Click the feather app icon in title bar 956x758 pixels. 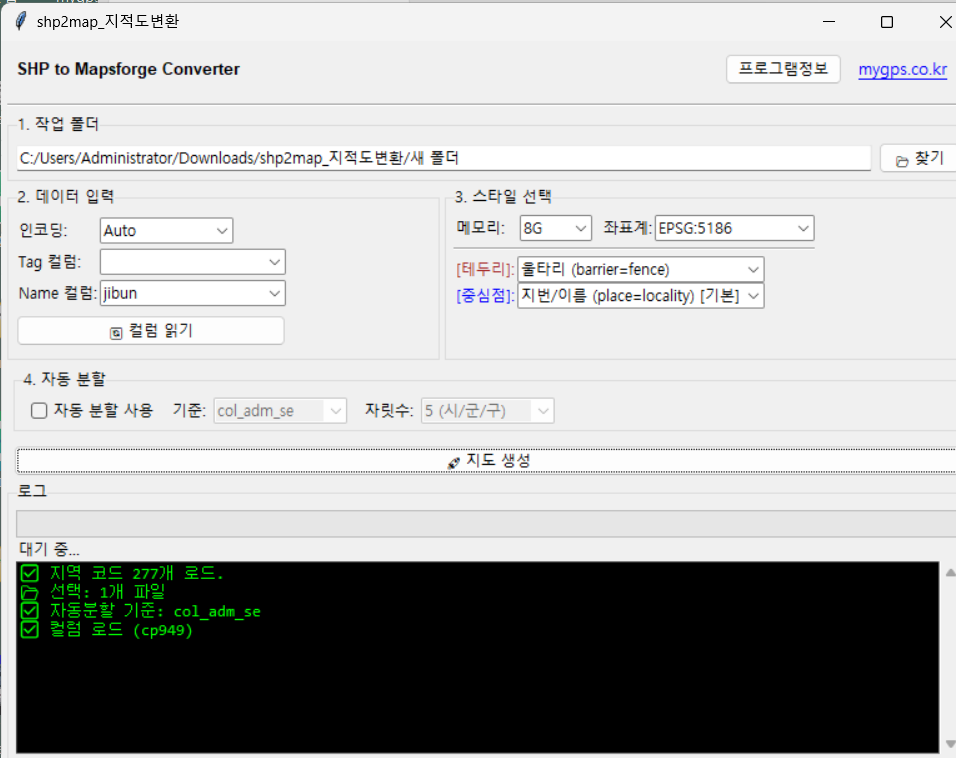[x=20, y=21]
